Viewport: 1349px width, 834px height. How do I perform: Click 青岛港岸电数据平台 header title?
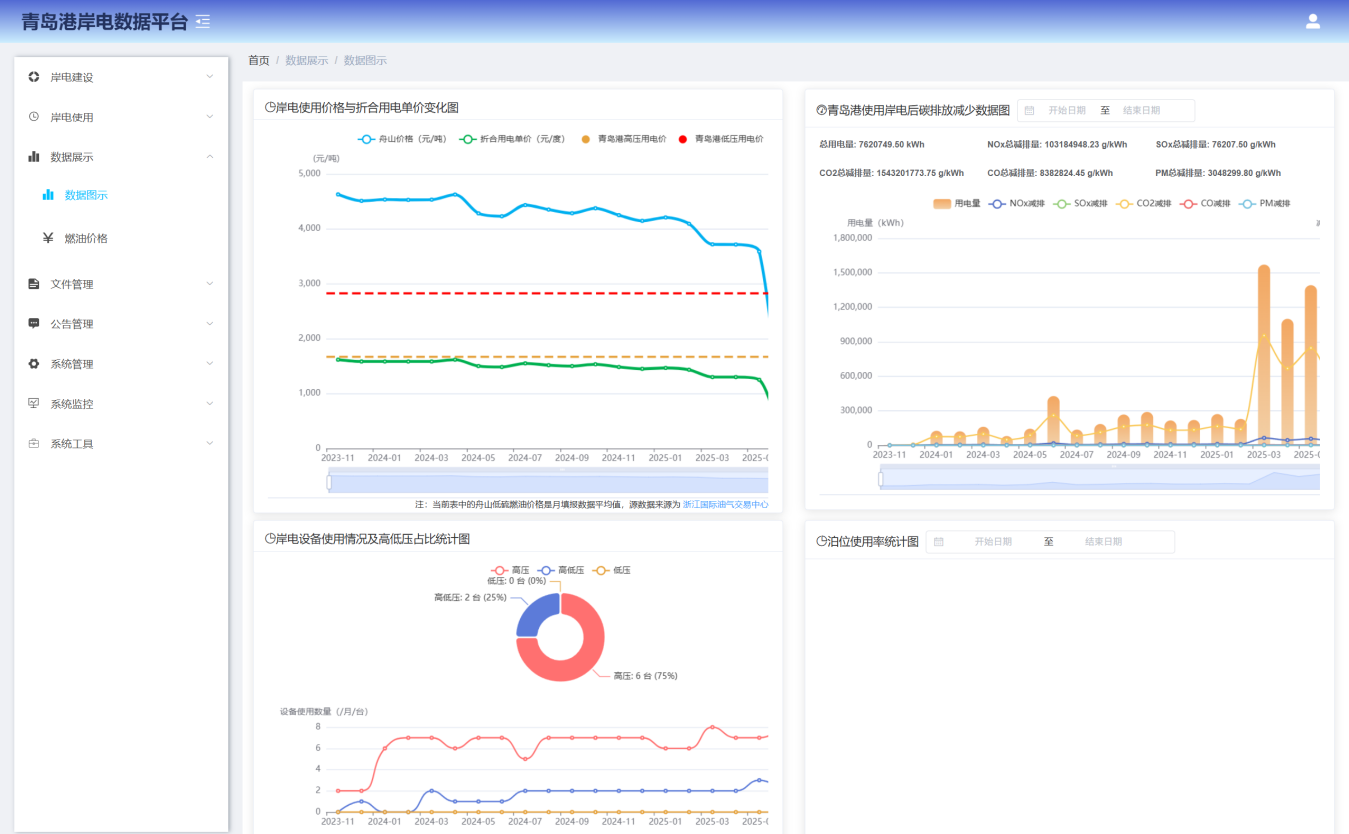(104, 21)
